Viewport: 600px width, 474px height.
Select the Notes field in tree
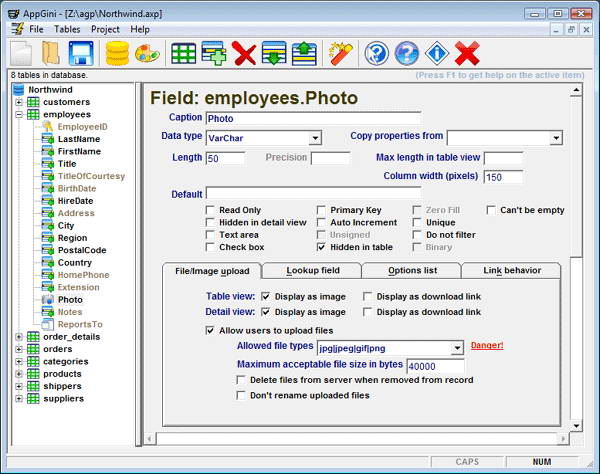coord(70,312)
